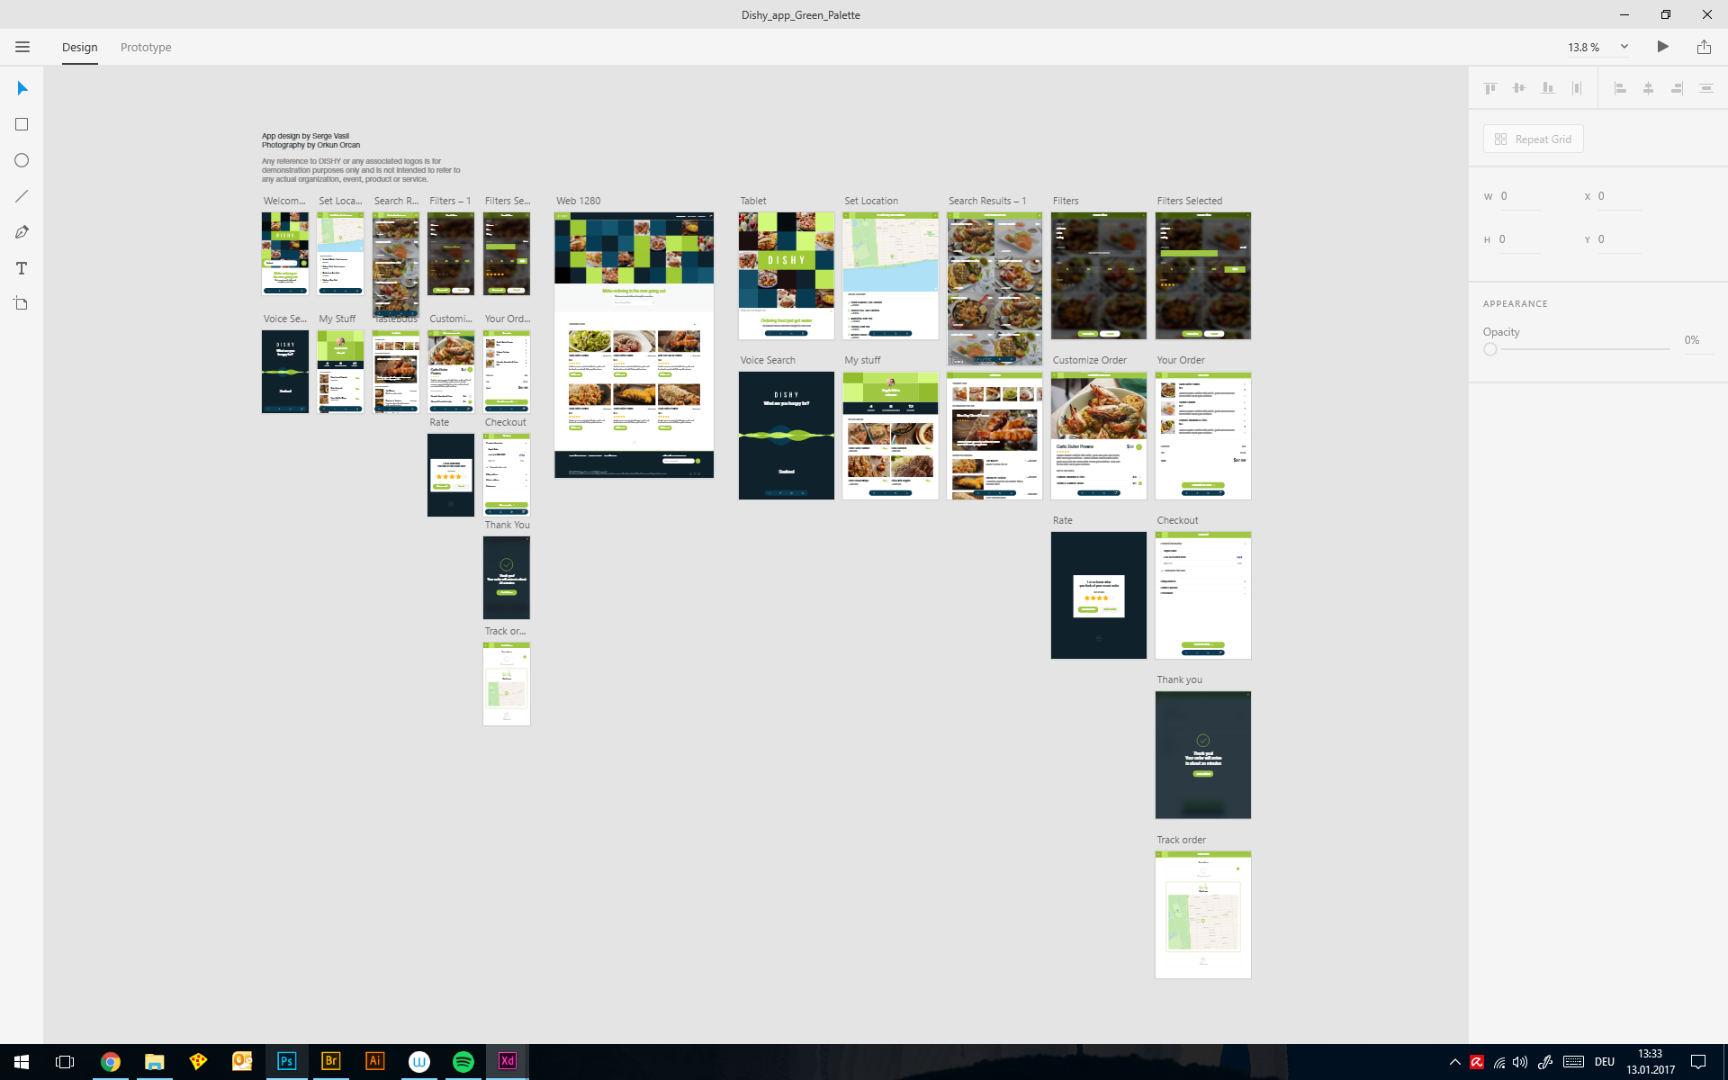Image resolution: width=1728 pixels, height=1080 pixels.
Task: Switch to the Design tab
Action: (x=80, y=47)
